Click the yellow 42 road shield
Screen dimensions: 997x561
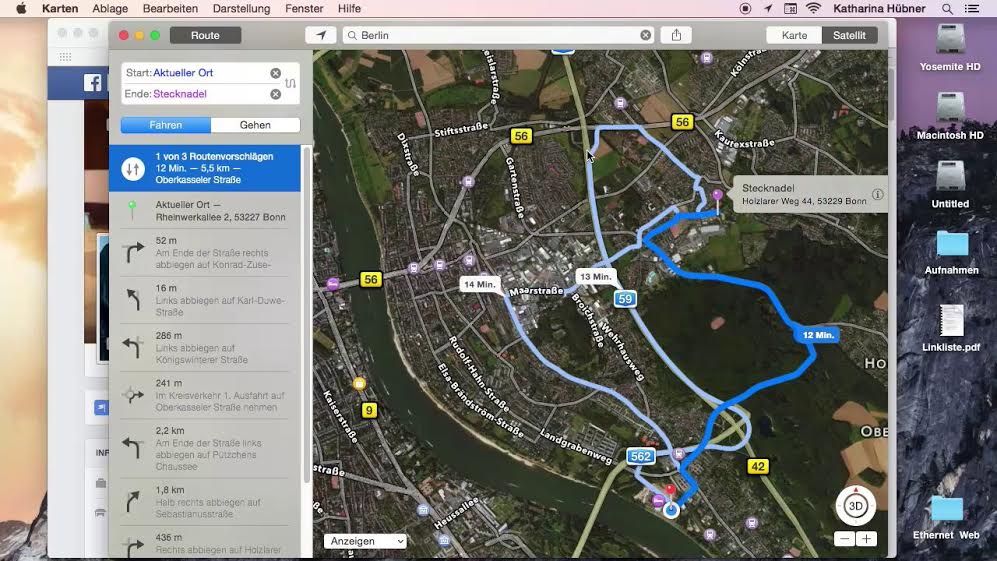click(x=757, y=466)
